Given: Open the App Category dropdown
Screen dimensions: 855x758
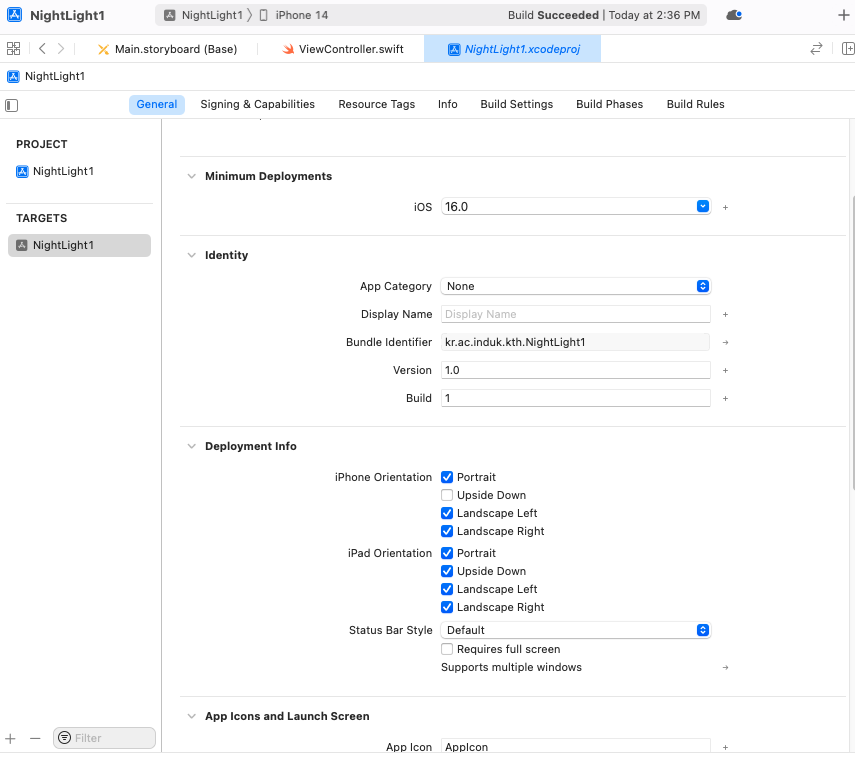Looking at the screenshot, I should coord(576,286).
